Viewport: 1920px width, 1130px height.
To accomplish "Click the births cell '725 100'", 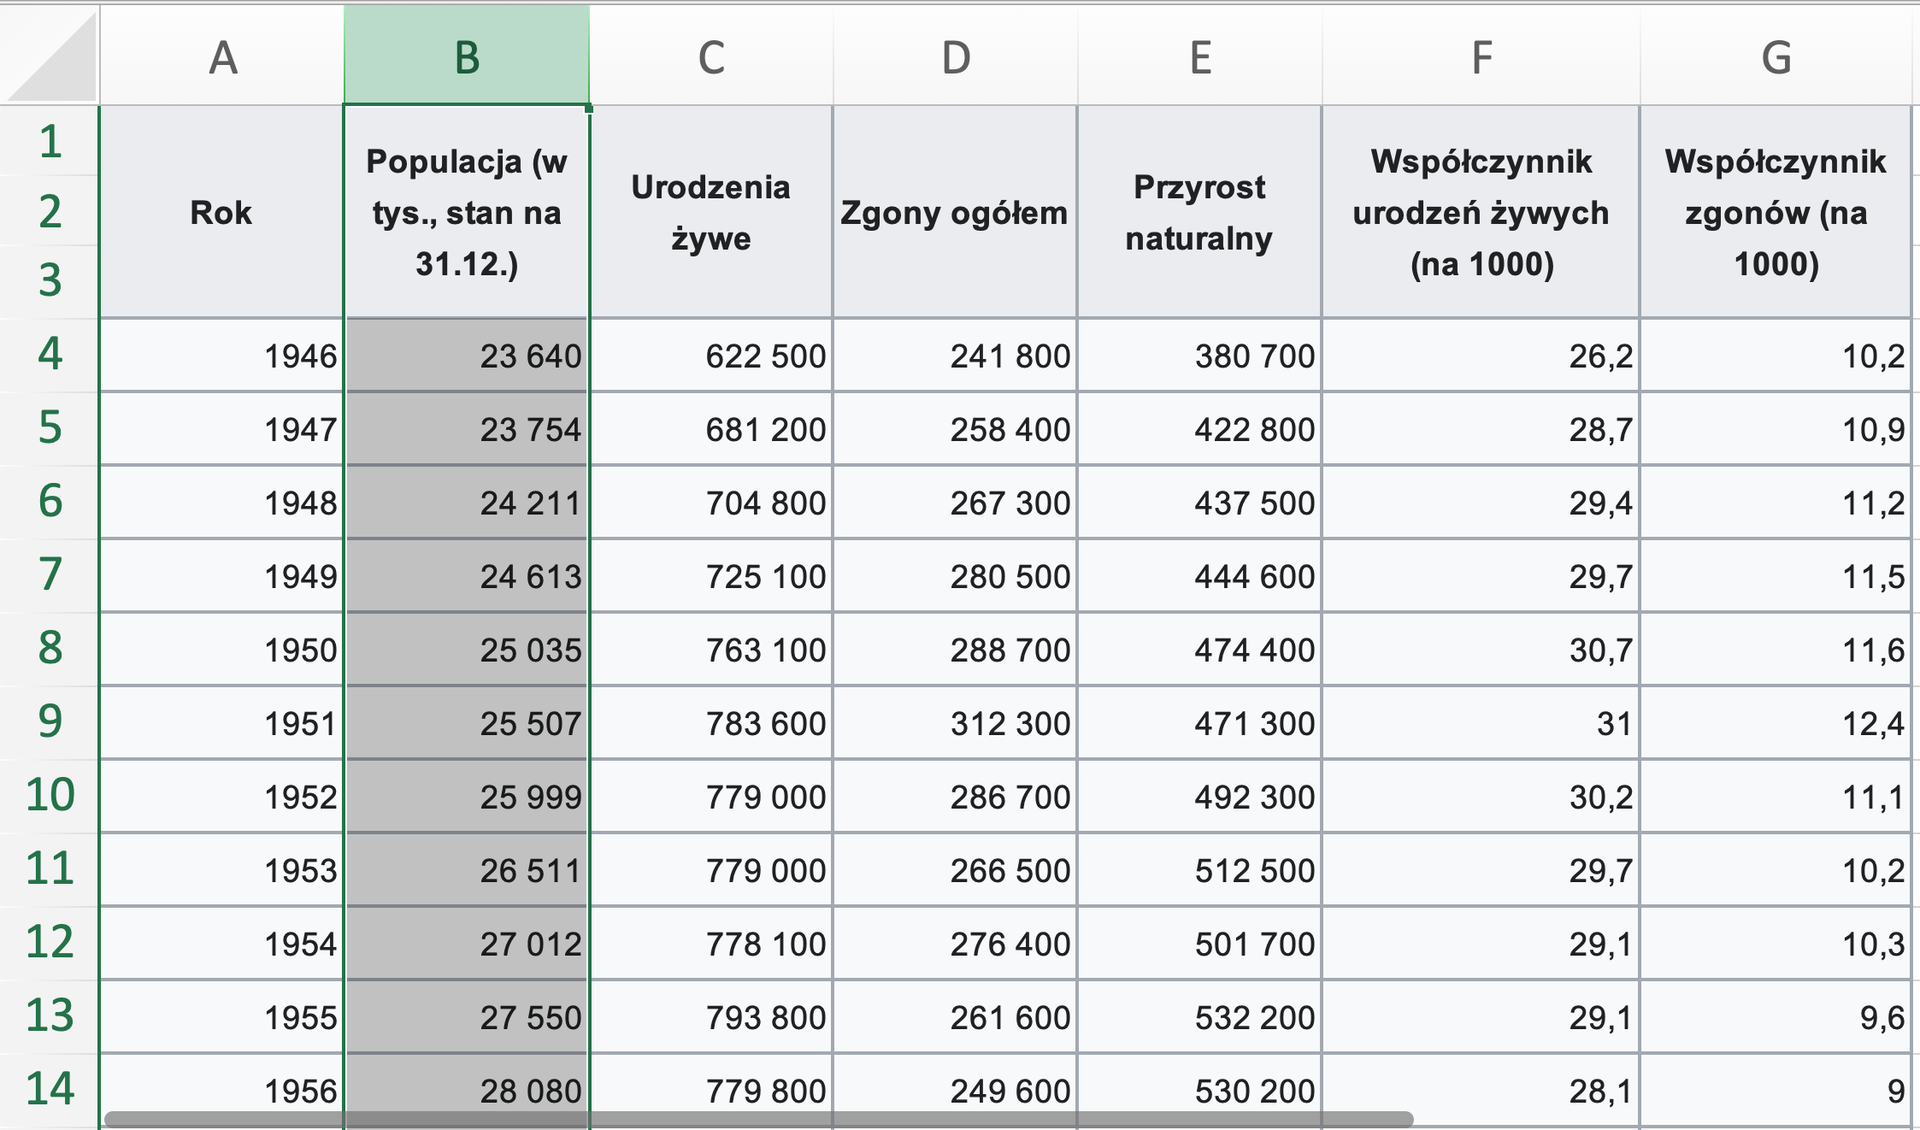I will point(711,575).
